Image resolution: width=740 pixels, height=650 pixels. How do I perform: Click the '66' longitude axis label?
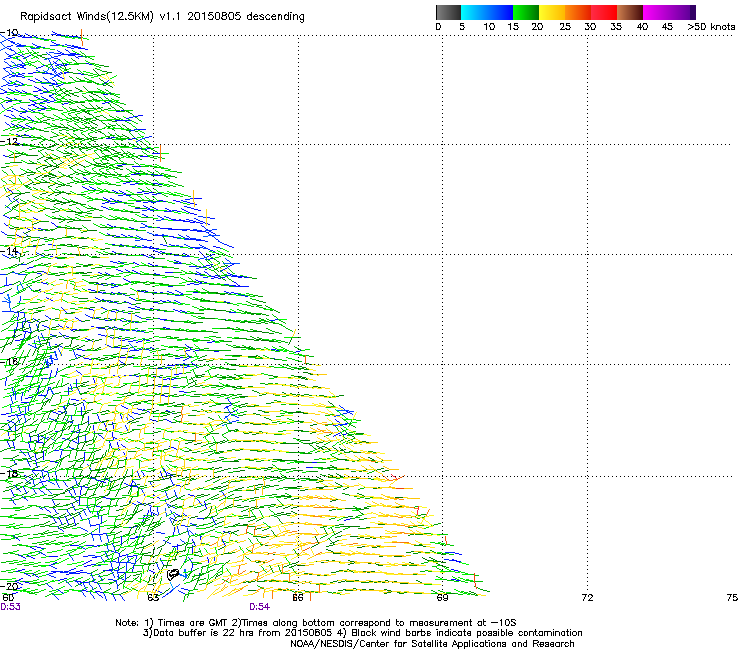coord(298,598)
